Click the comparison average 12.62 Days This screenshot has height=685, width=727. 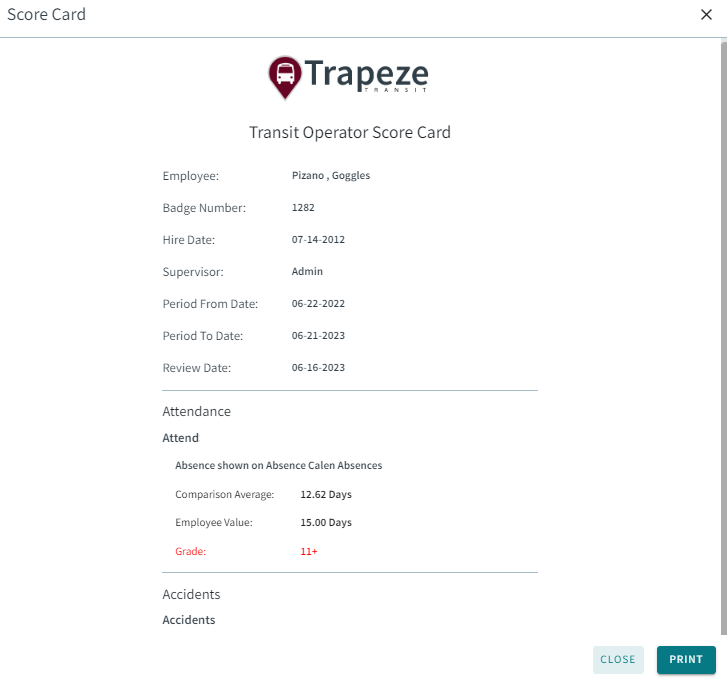coord(326,495)
